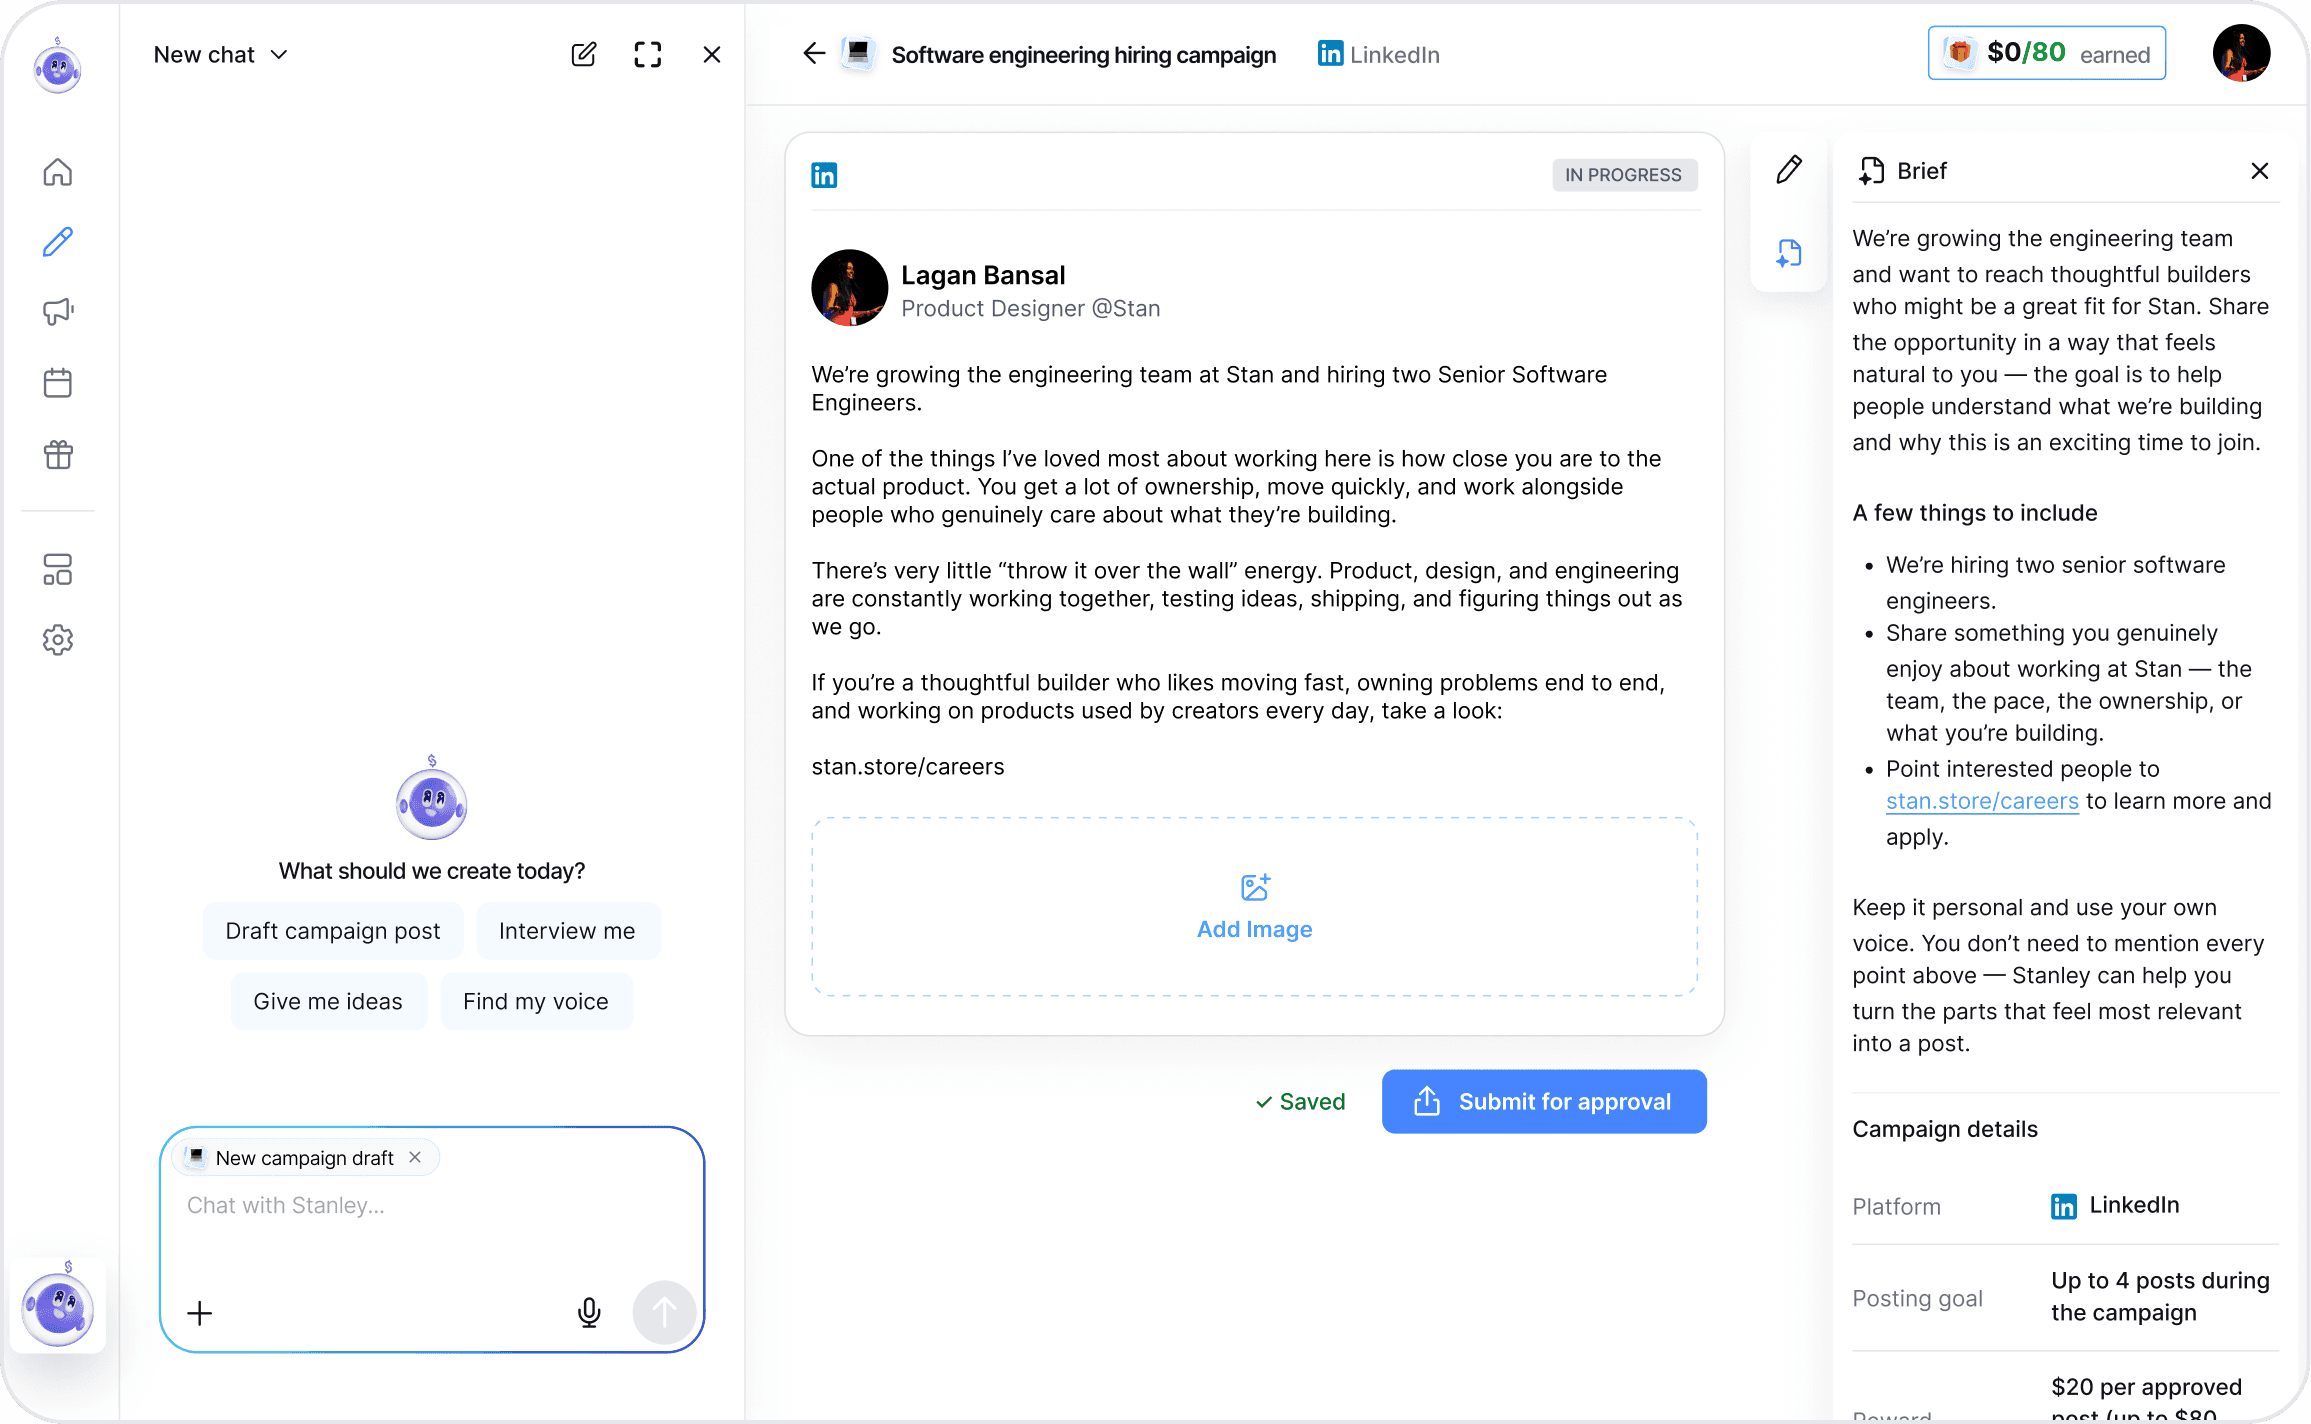Click Lagan Bansal's profile photo in post

coord(849,288)
